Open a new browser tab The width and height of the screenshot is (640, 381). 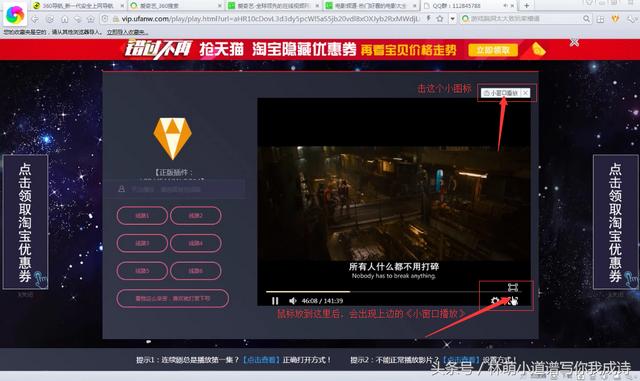(527, 5)
